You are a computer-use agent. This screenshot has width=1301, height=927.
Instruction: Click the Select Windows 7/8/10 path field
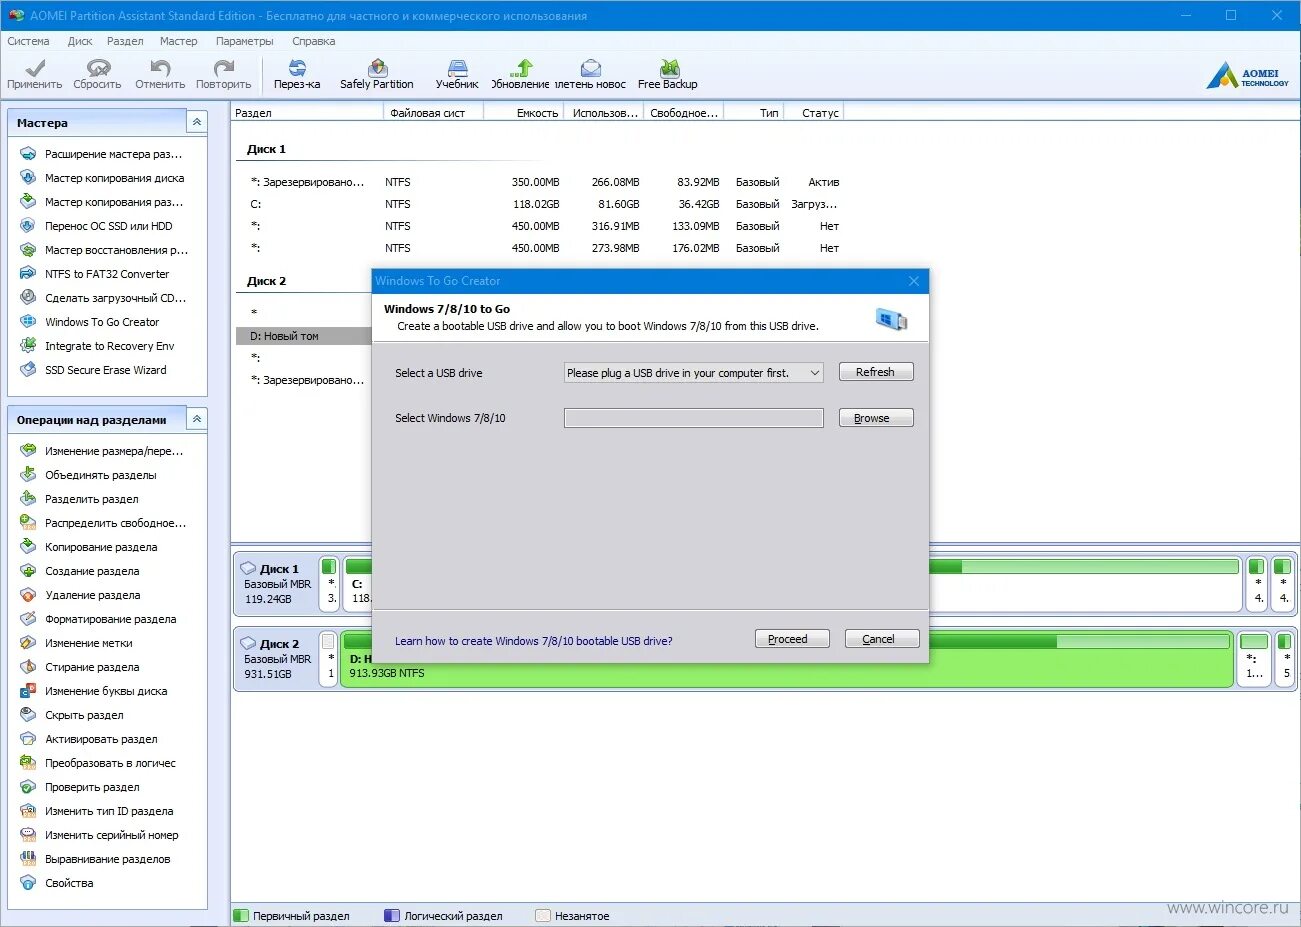[694, 418]
